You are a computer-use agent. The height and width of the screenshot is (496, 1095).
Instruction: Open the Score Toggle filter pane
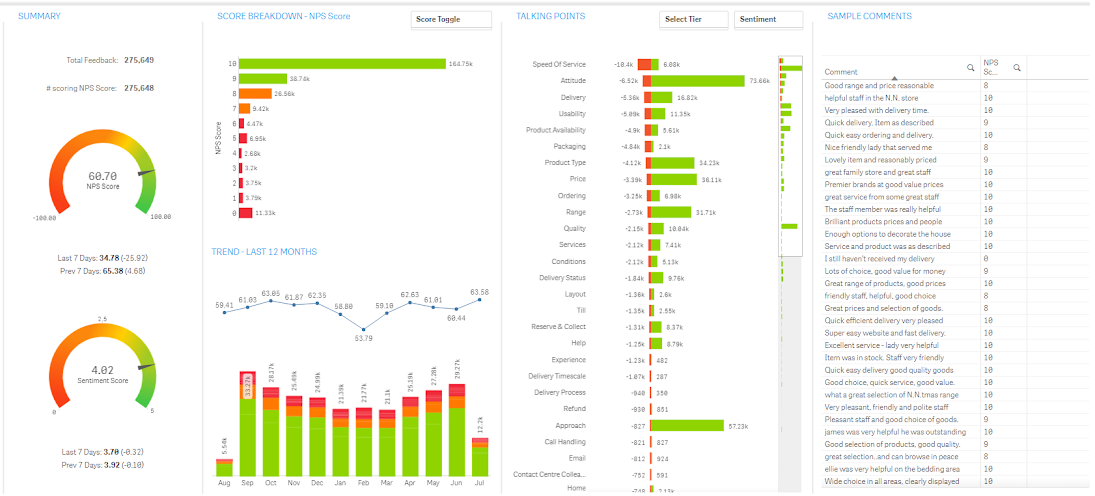[x=451, y=20]
